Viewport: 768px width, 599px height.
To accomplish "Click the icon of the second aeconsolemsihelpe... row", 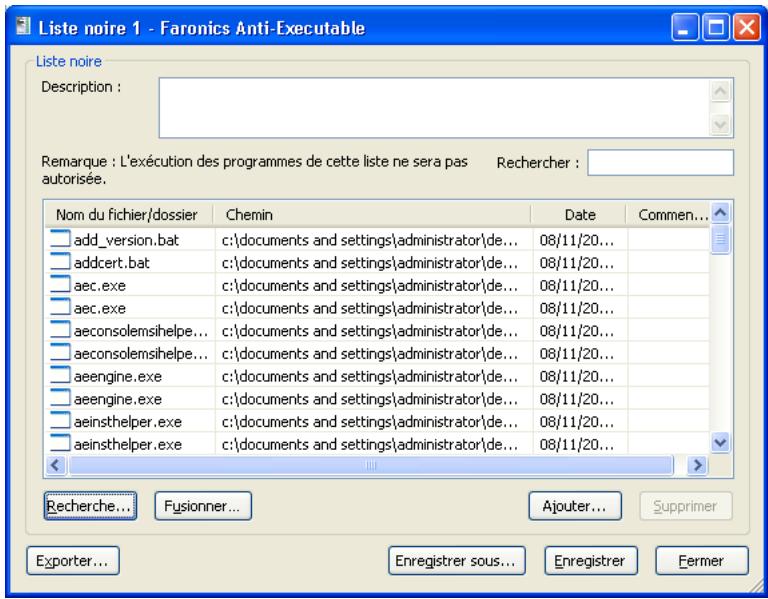I will coord(60,353).
